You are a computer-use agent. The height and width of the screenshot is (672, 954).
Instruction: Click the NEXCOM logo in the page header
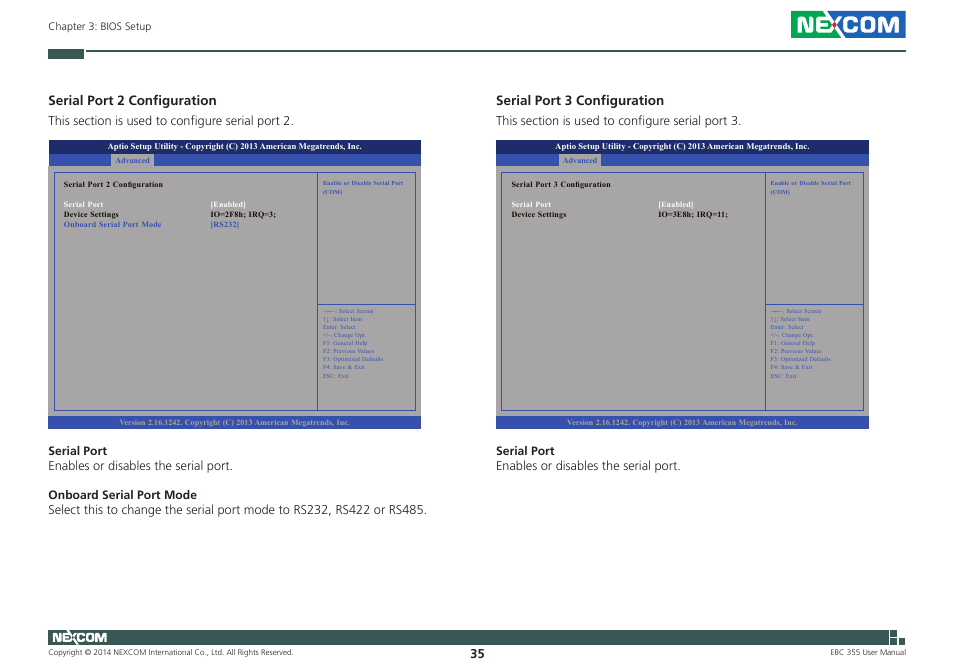pyautogui.click(x=848, y=24)
